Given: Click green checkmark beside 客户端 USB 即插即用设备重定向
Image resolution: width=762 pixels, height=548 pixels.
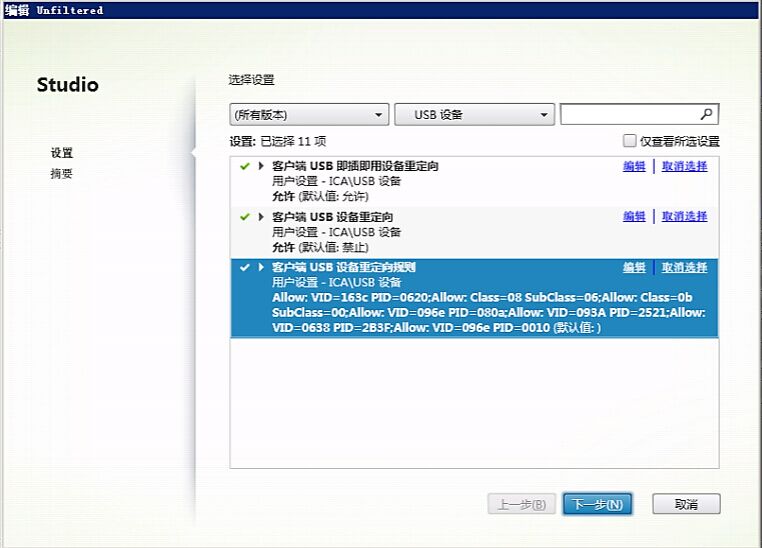Looking at the screenshot, I should pos(244,166).
